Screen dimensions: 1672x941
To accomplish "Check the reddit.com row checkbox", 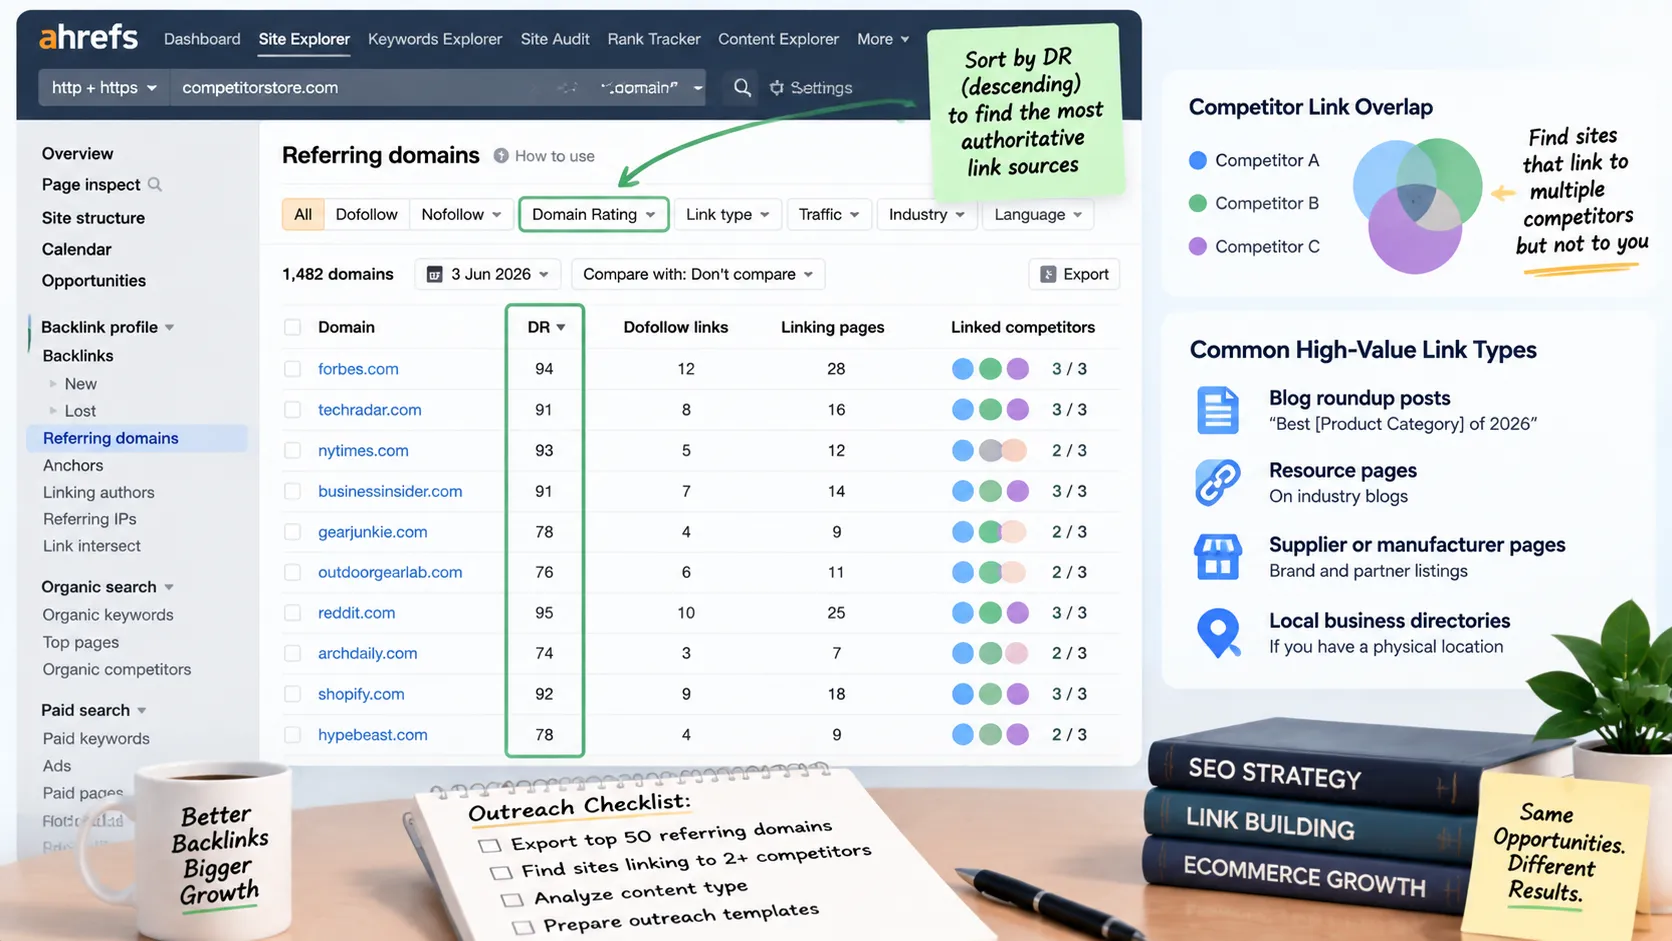I will click(292, 613).
